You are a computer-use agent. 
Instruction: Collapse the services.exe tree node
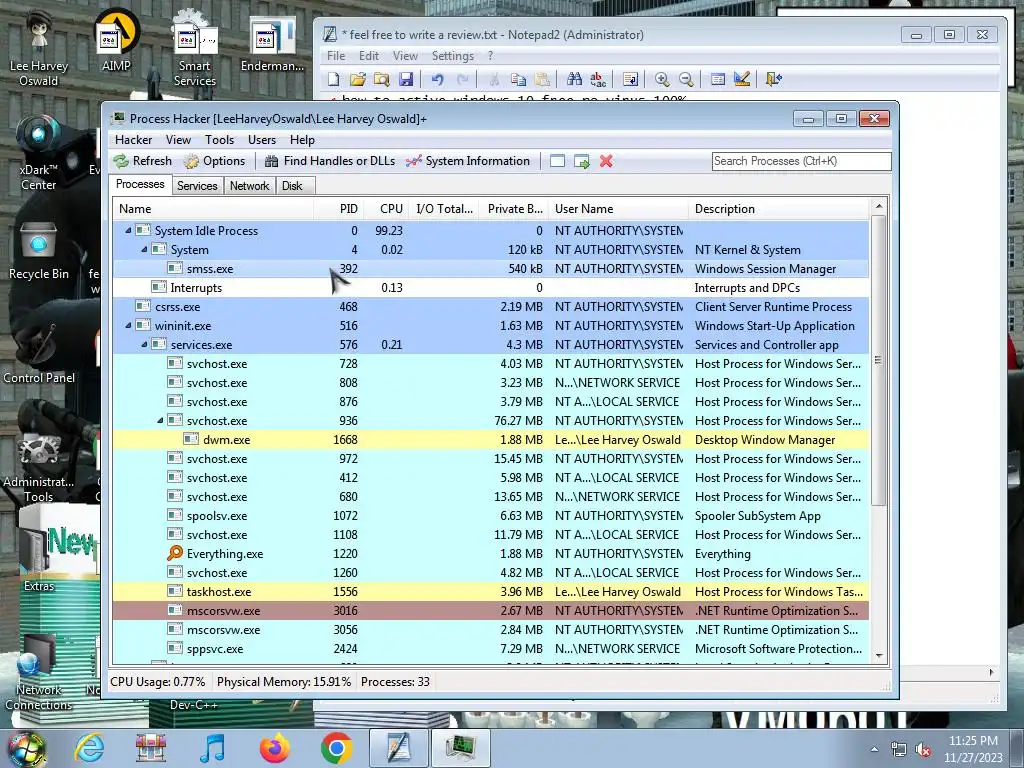(144, 344)
